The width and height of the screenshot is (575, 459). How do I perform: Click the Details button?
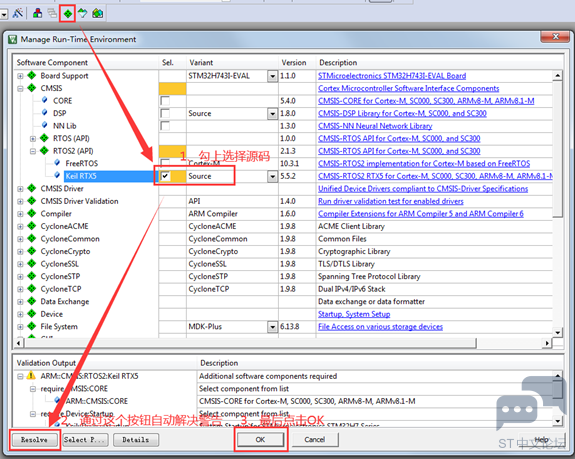coord(136,440)
